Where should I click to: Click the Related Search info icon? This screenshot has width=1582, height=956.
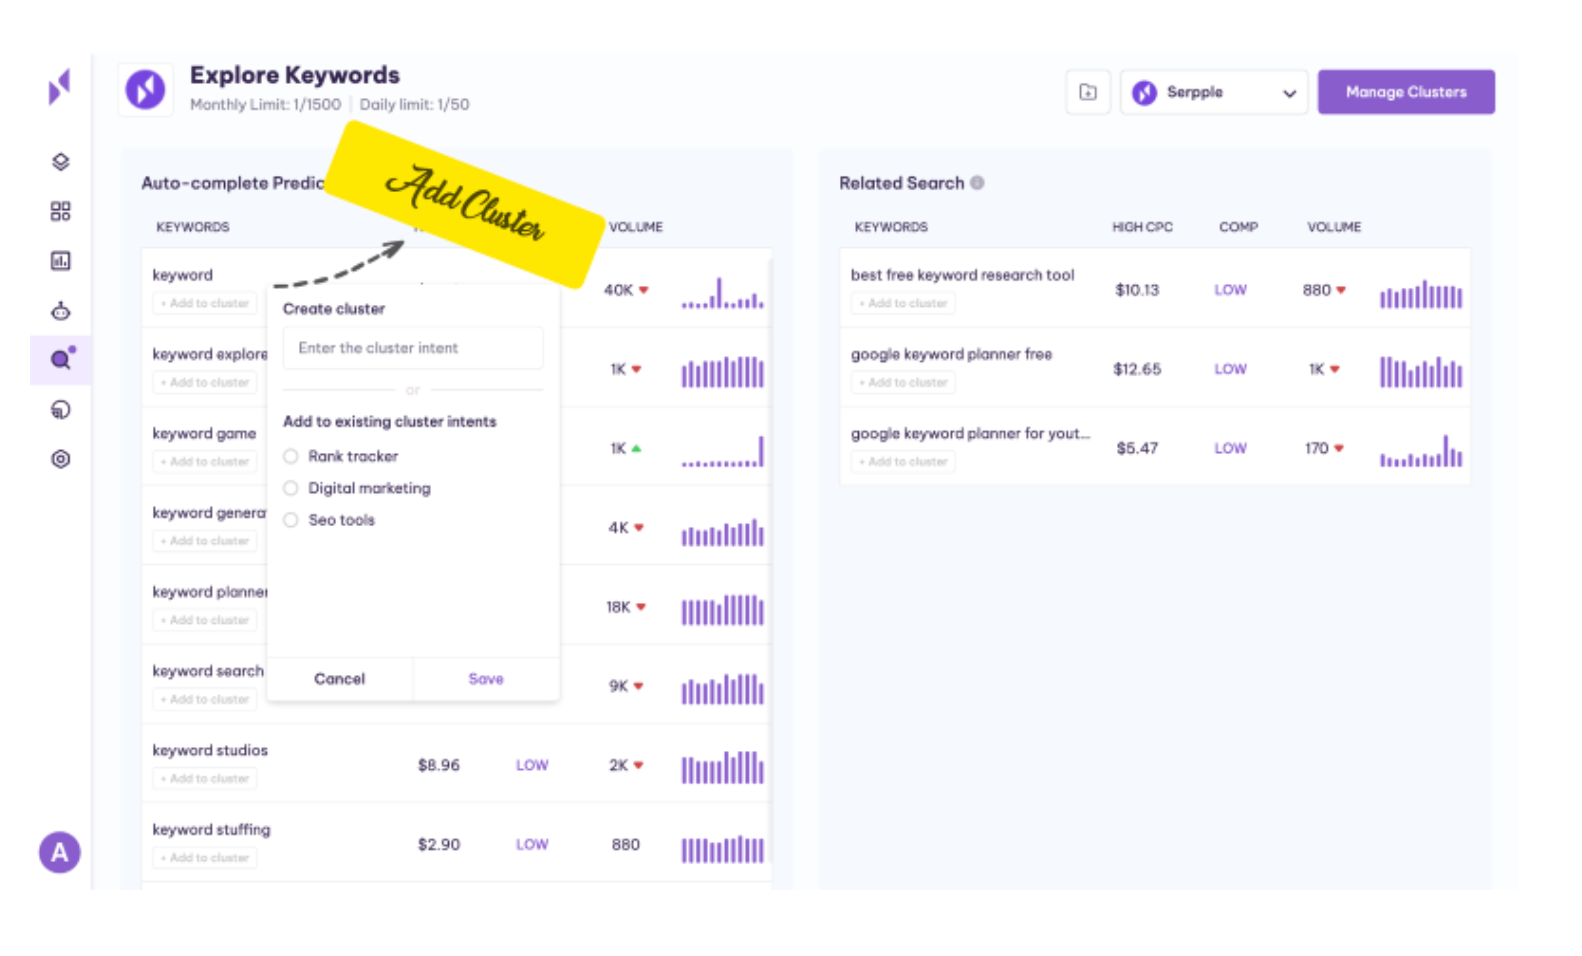click(x=977, y=183)
